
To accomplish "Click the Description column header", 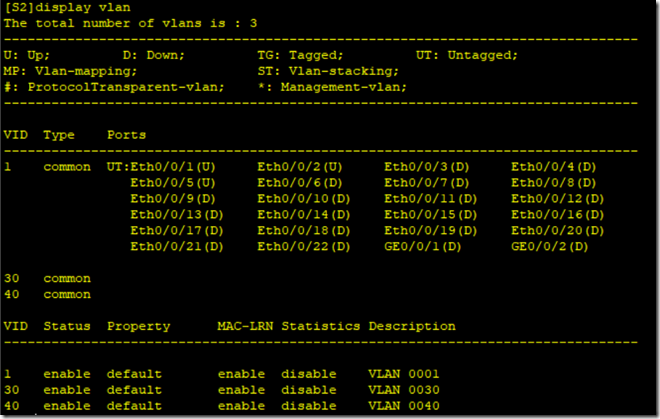I will [x=411, y=326].
